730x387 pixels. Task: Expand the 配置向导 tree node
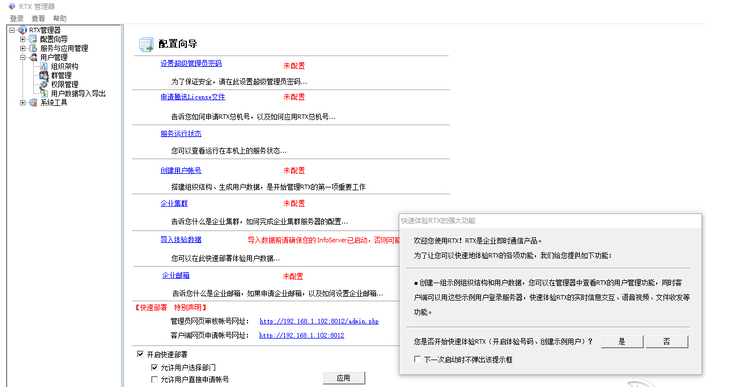pos(23,39)
